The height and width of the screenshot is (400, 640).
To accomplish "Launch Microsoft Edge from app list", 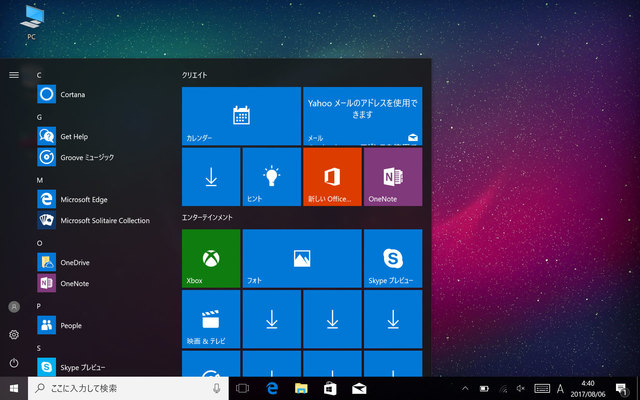I will point(72,199).
